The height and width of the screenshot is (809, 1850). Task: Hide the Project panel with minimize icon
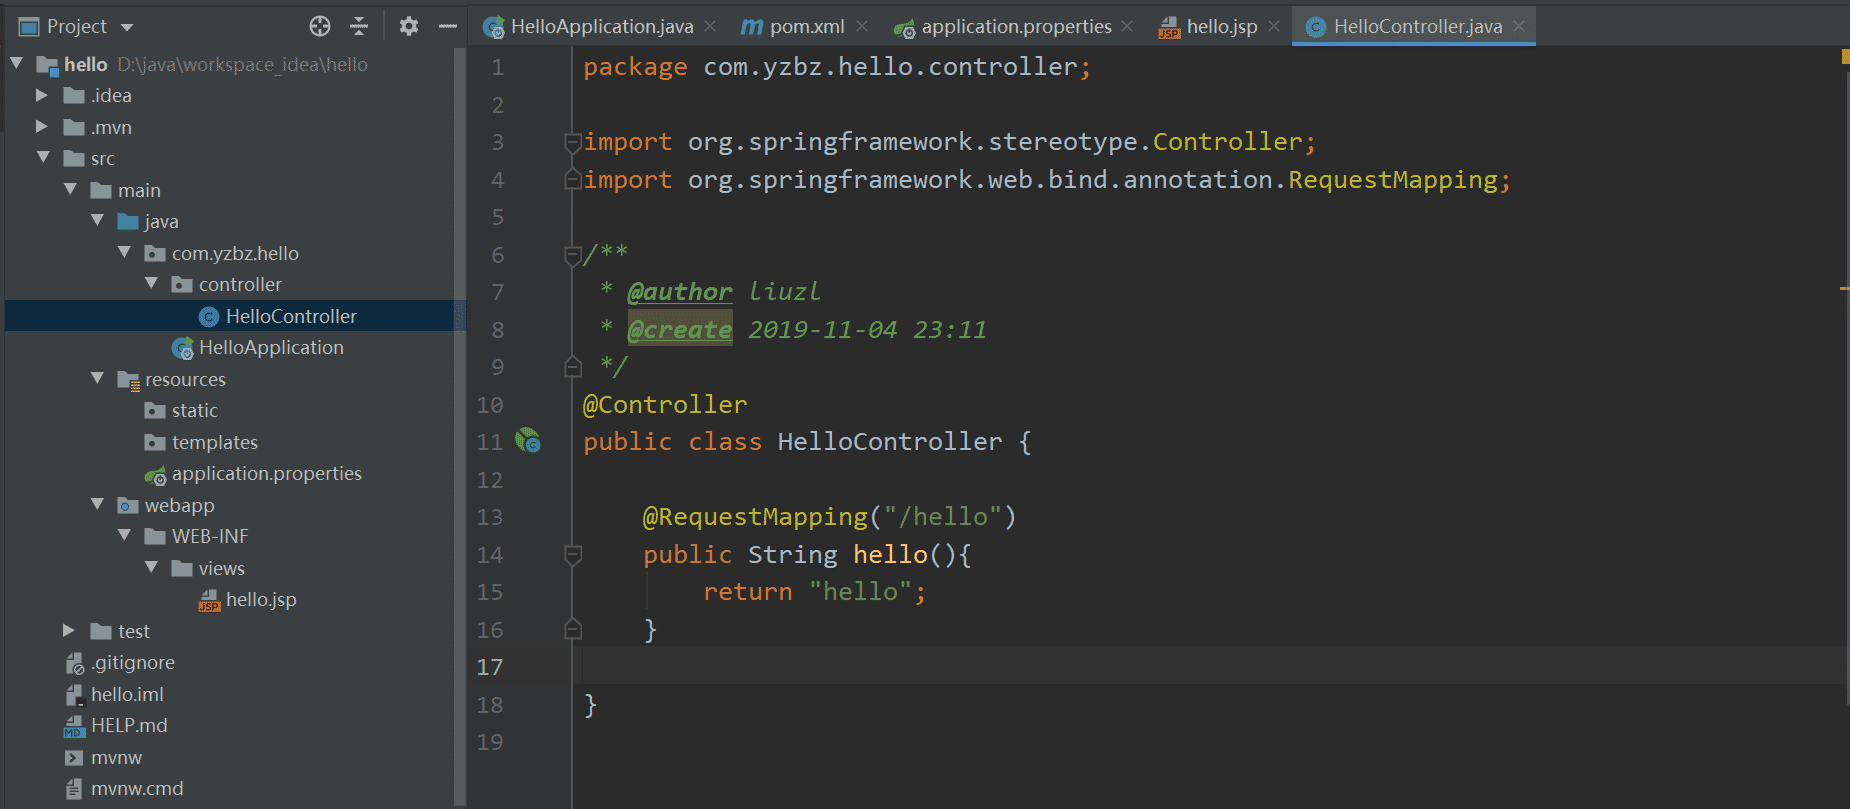click(448, 26)
